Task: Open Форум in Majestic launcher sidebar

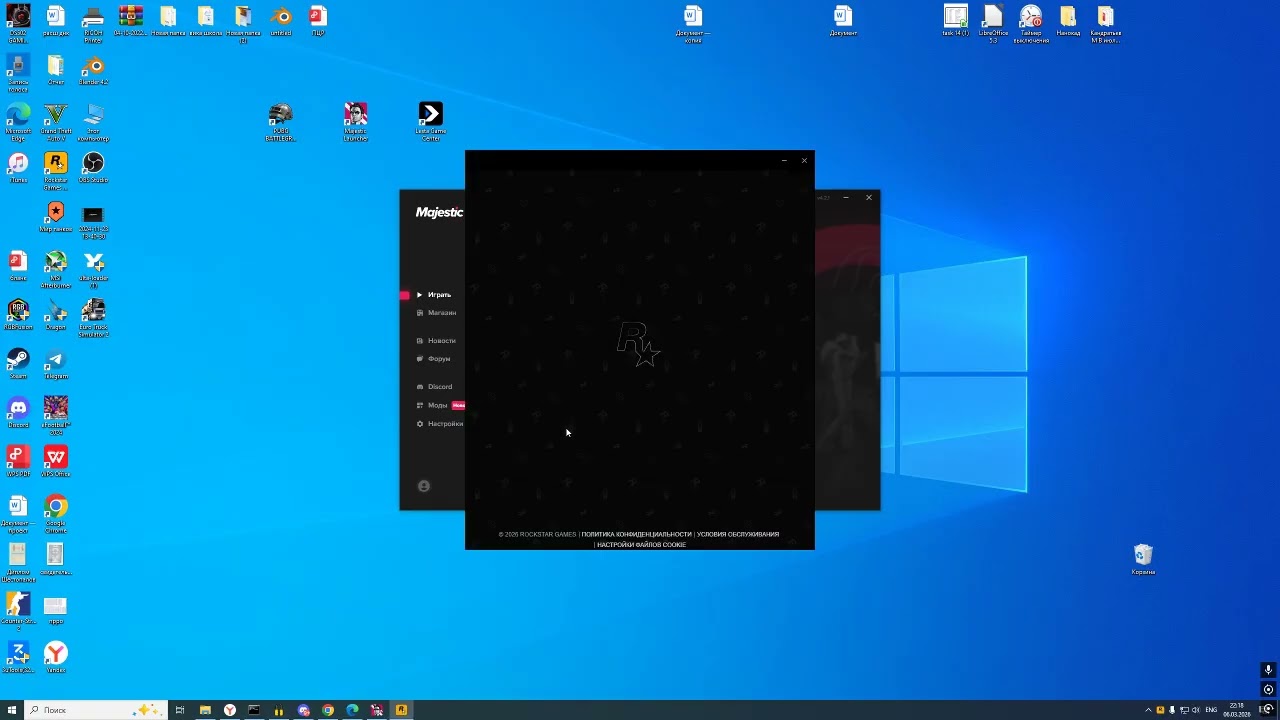Action: (x=434, y=359)
